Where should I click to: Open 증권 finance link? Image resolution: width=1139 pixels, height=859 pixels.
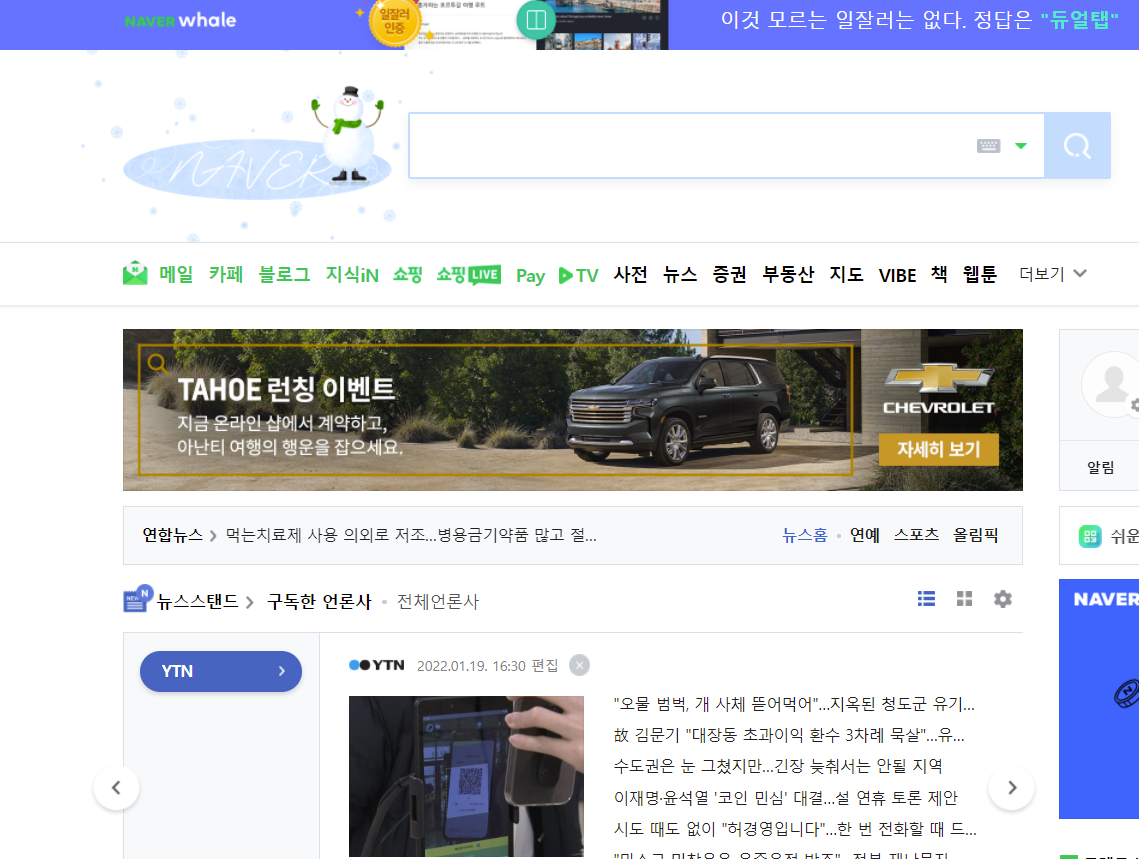tap(729, 274)
